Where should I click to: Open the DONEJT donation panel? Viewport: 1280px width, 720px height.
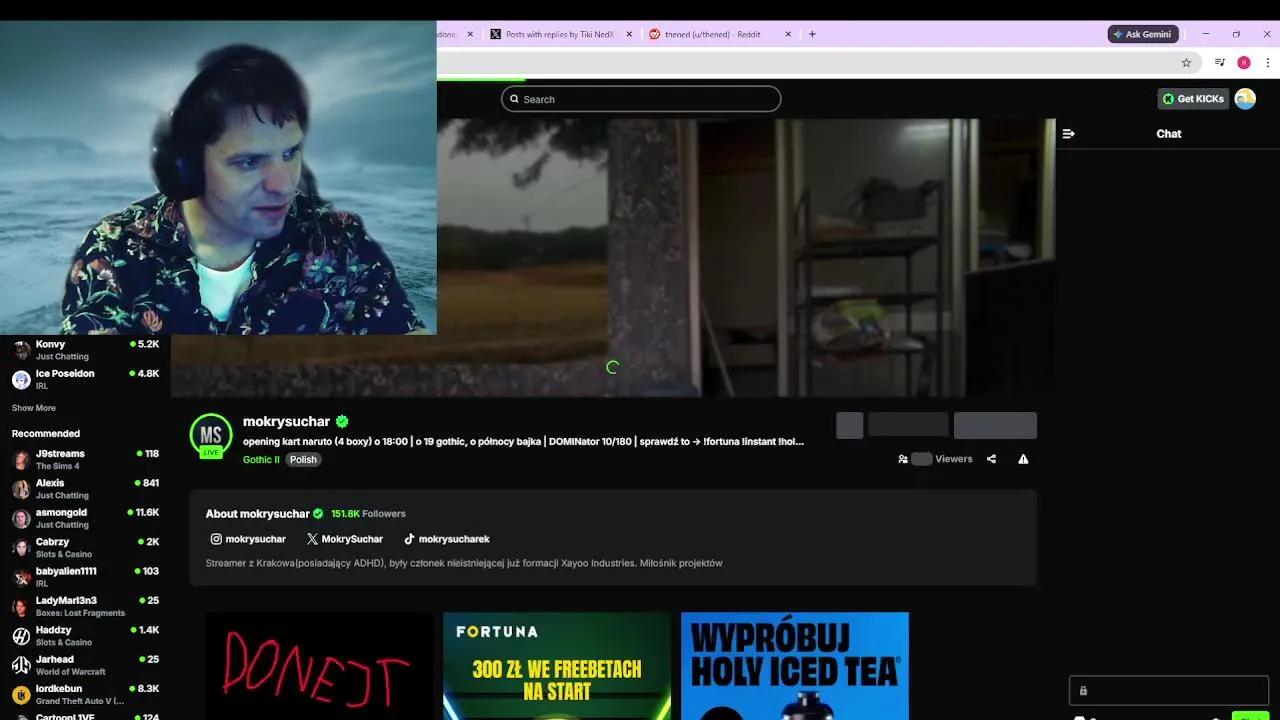click(x=319, y=666)
